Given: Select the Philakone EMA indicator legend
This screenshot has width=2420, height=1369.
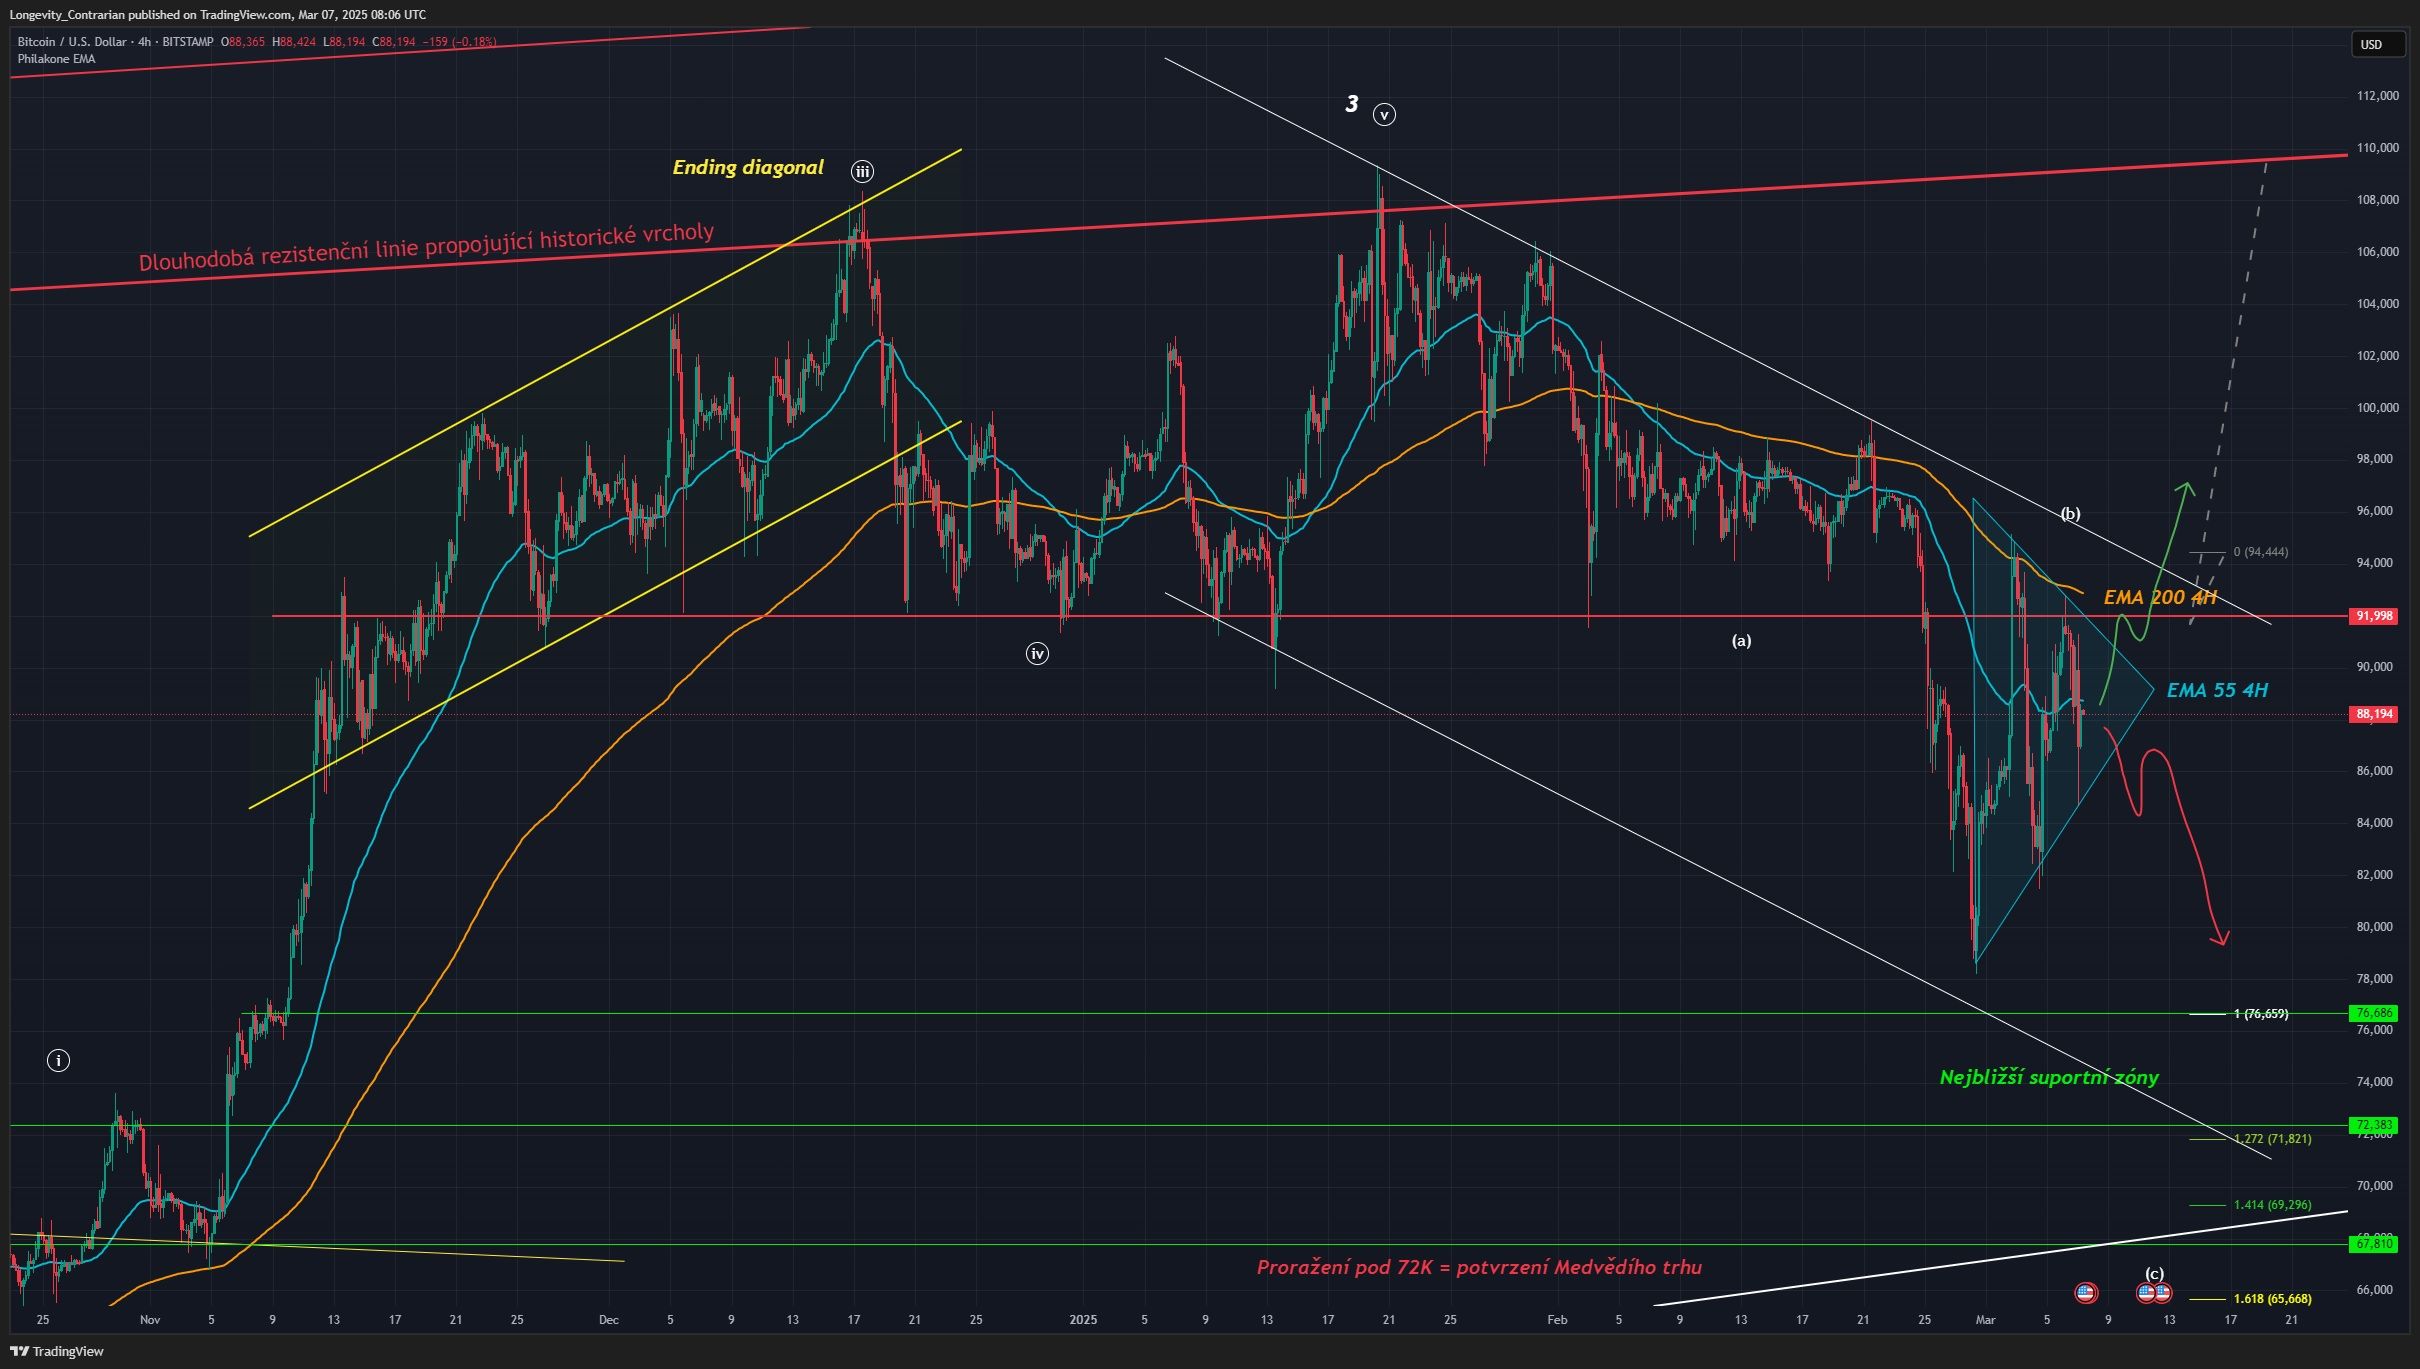Looking at the screenshot, I should [x=56, y=59].
